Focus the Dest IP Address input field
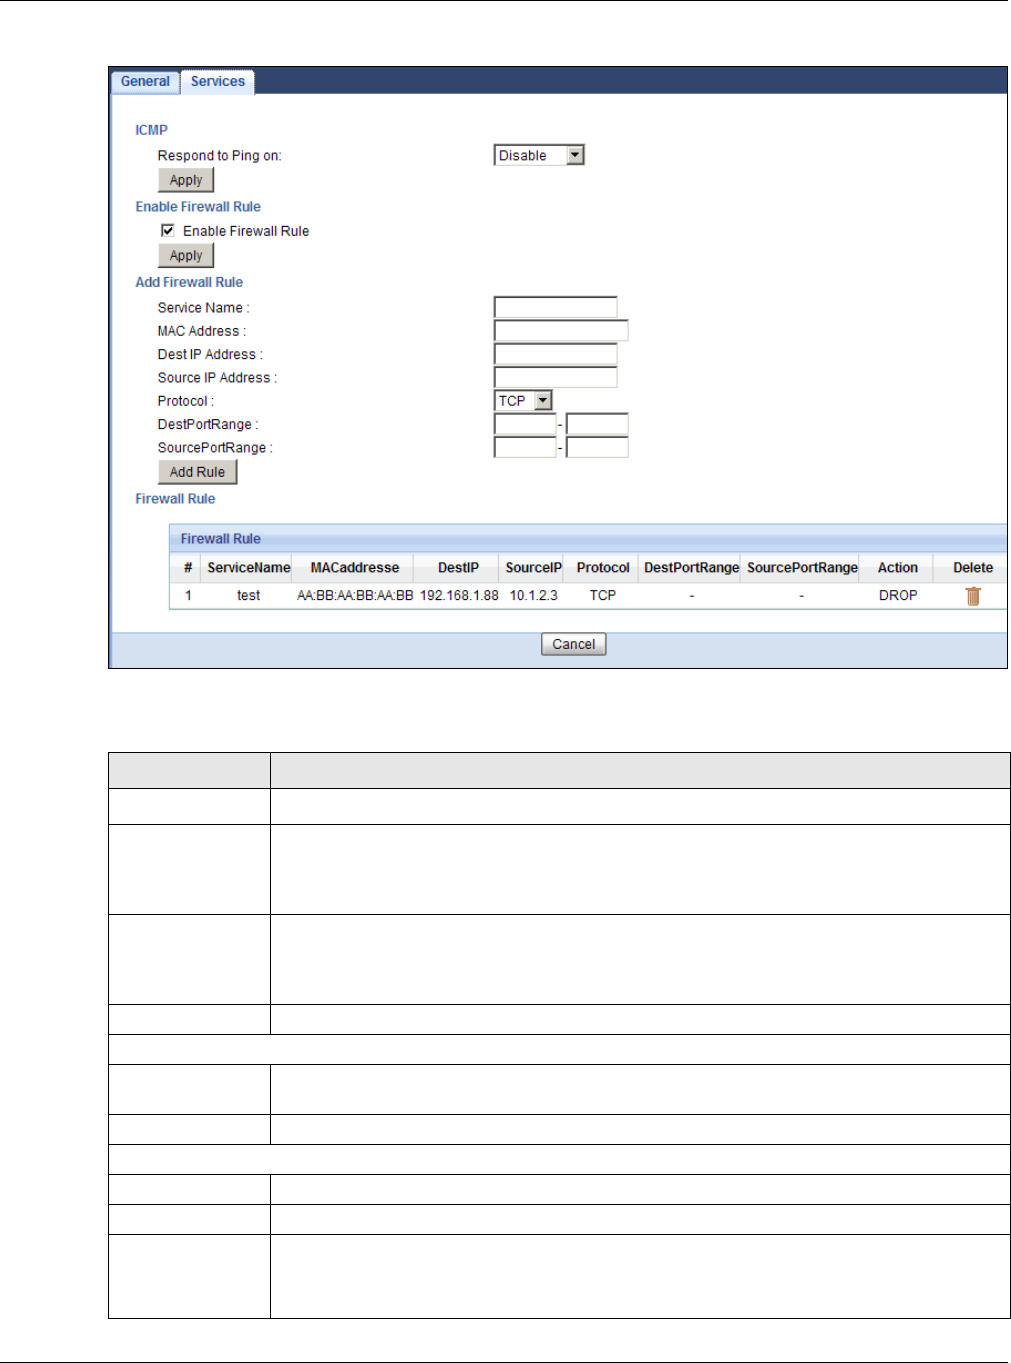 point(556,354)
